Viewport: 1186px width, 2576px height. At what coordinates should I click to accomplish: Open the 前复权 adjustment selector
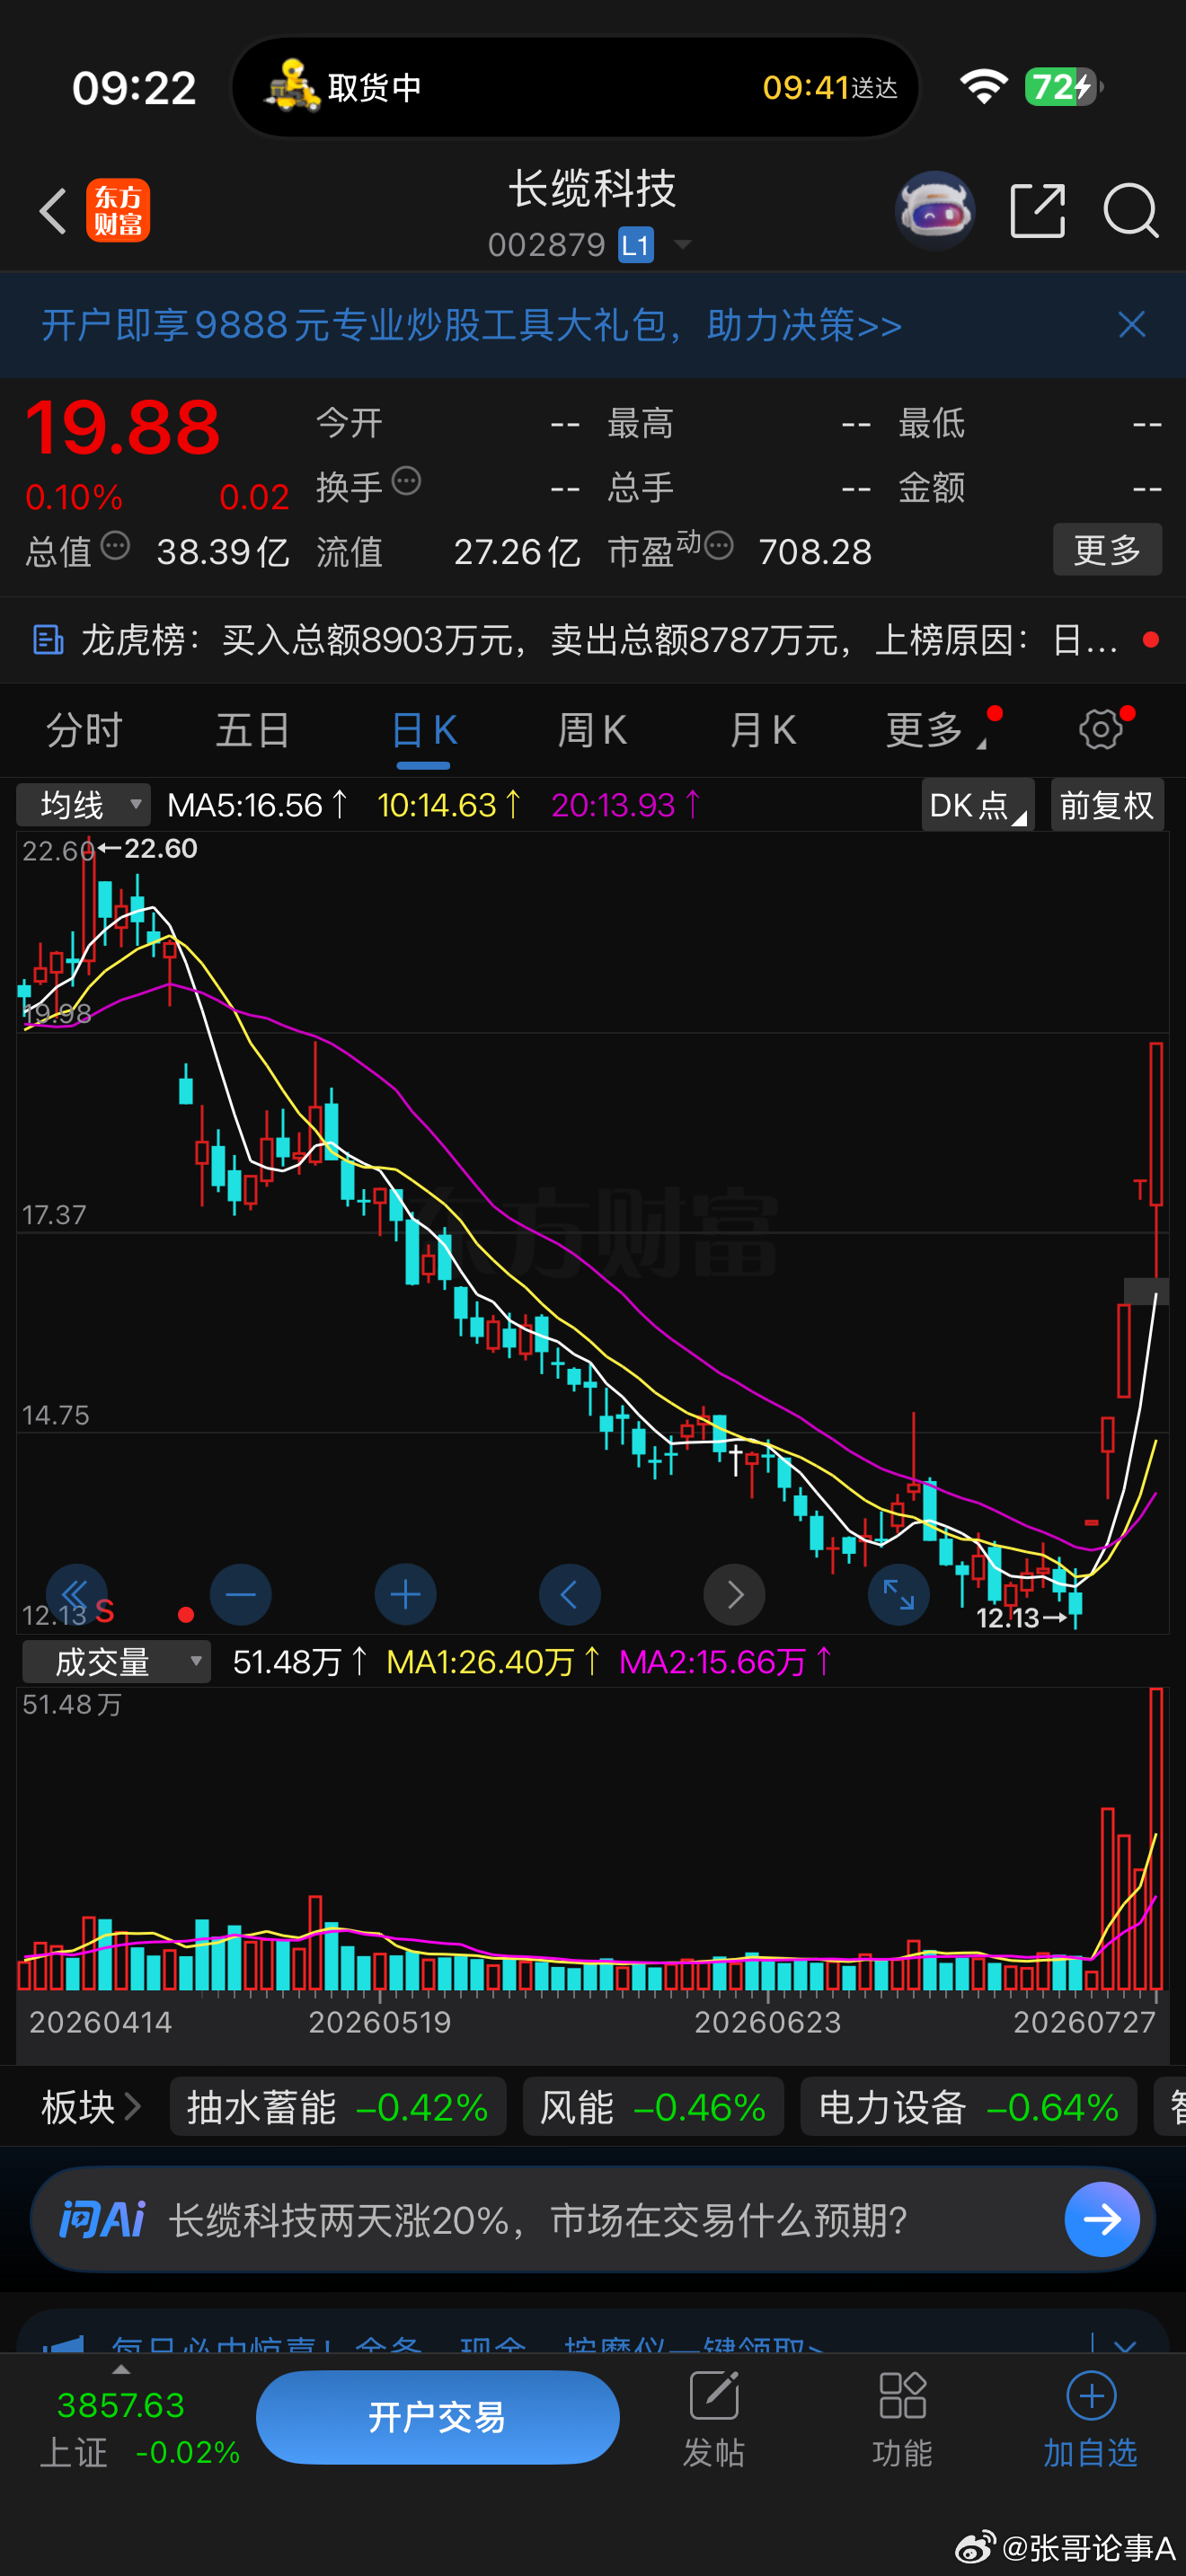1107,805
